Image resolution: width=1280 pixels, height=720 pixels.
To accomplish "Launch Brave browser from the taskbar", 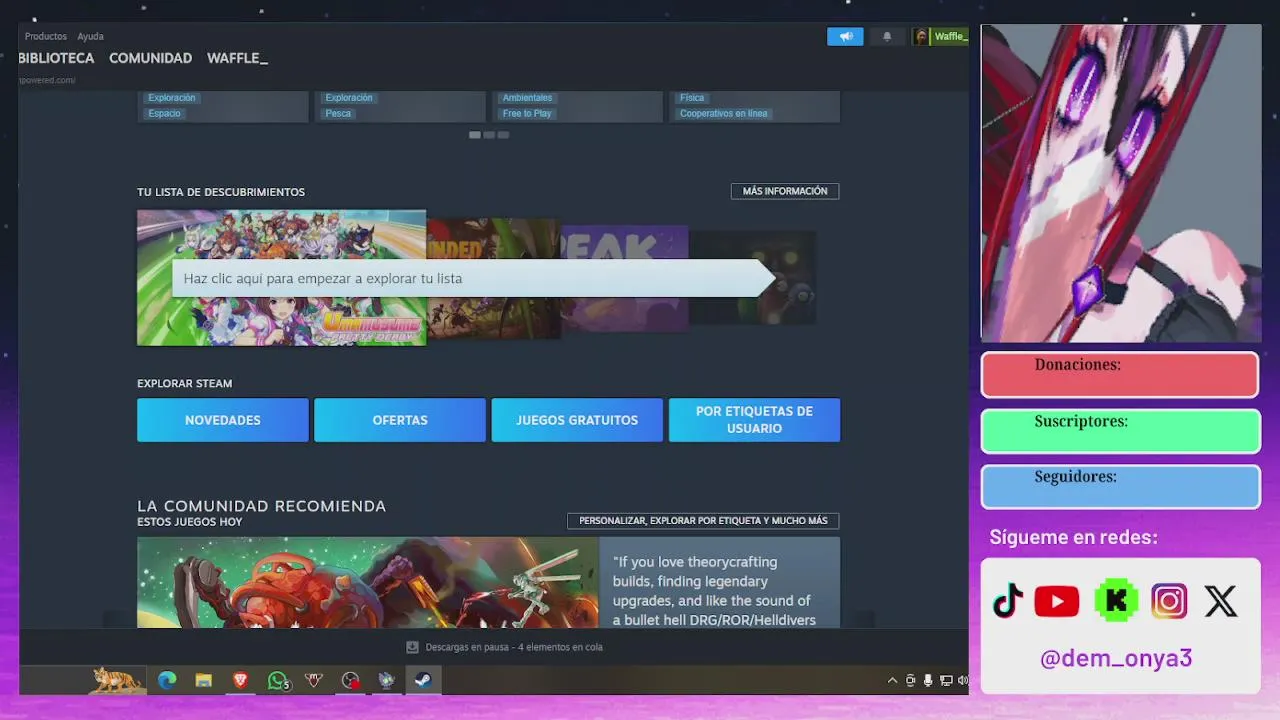I will (240, 680).
